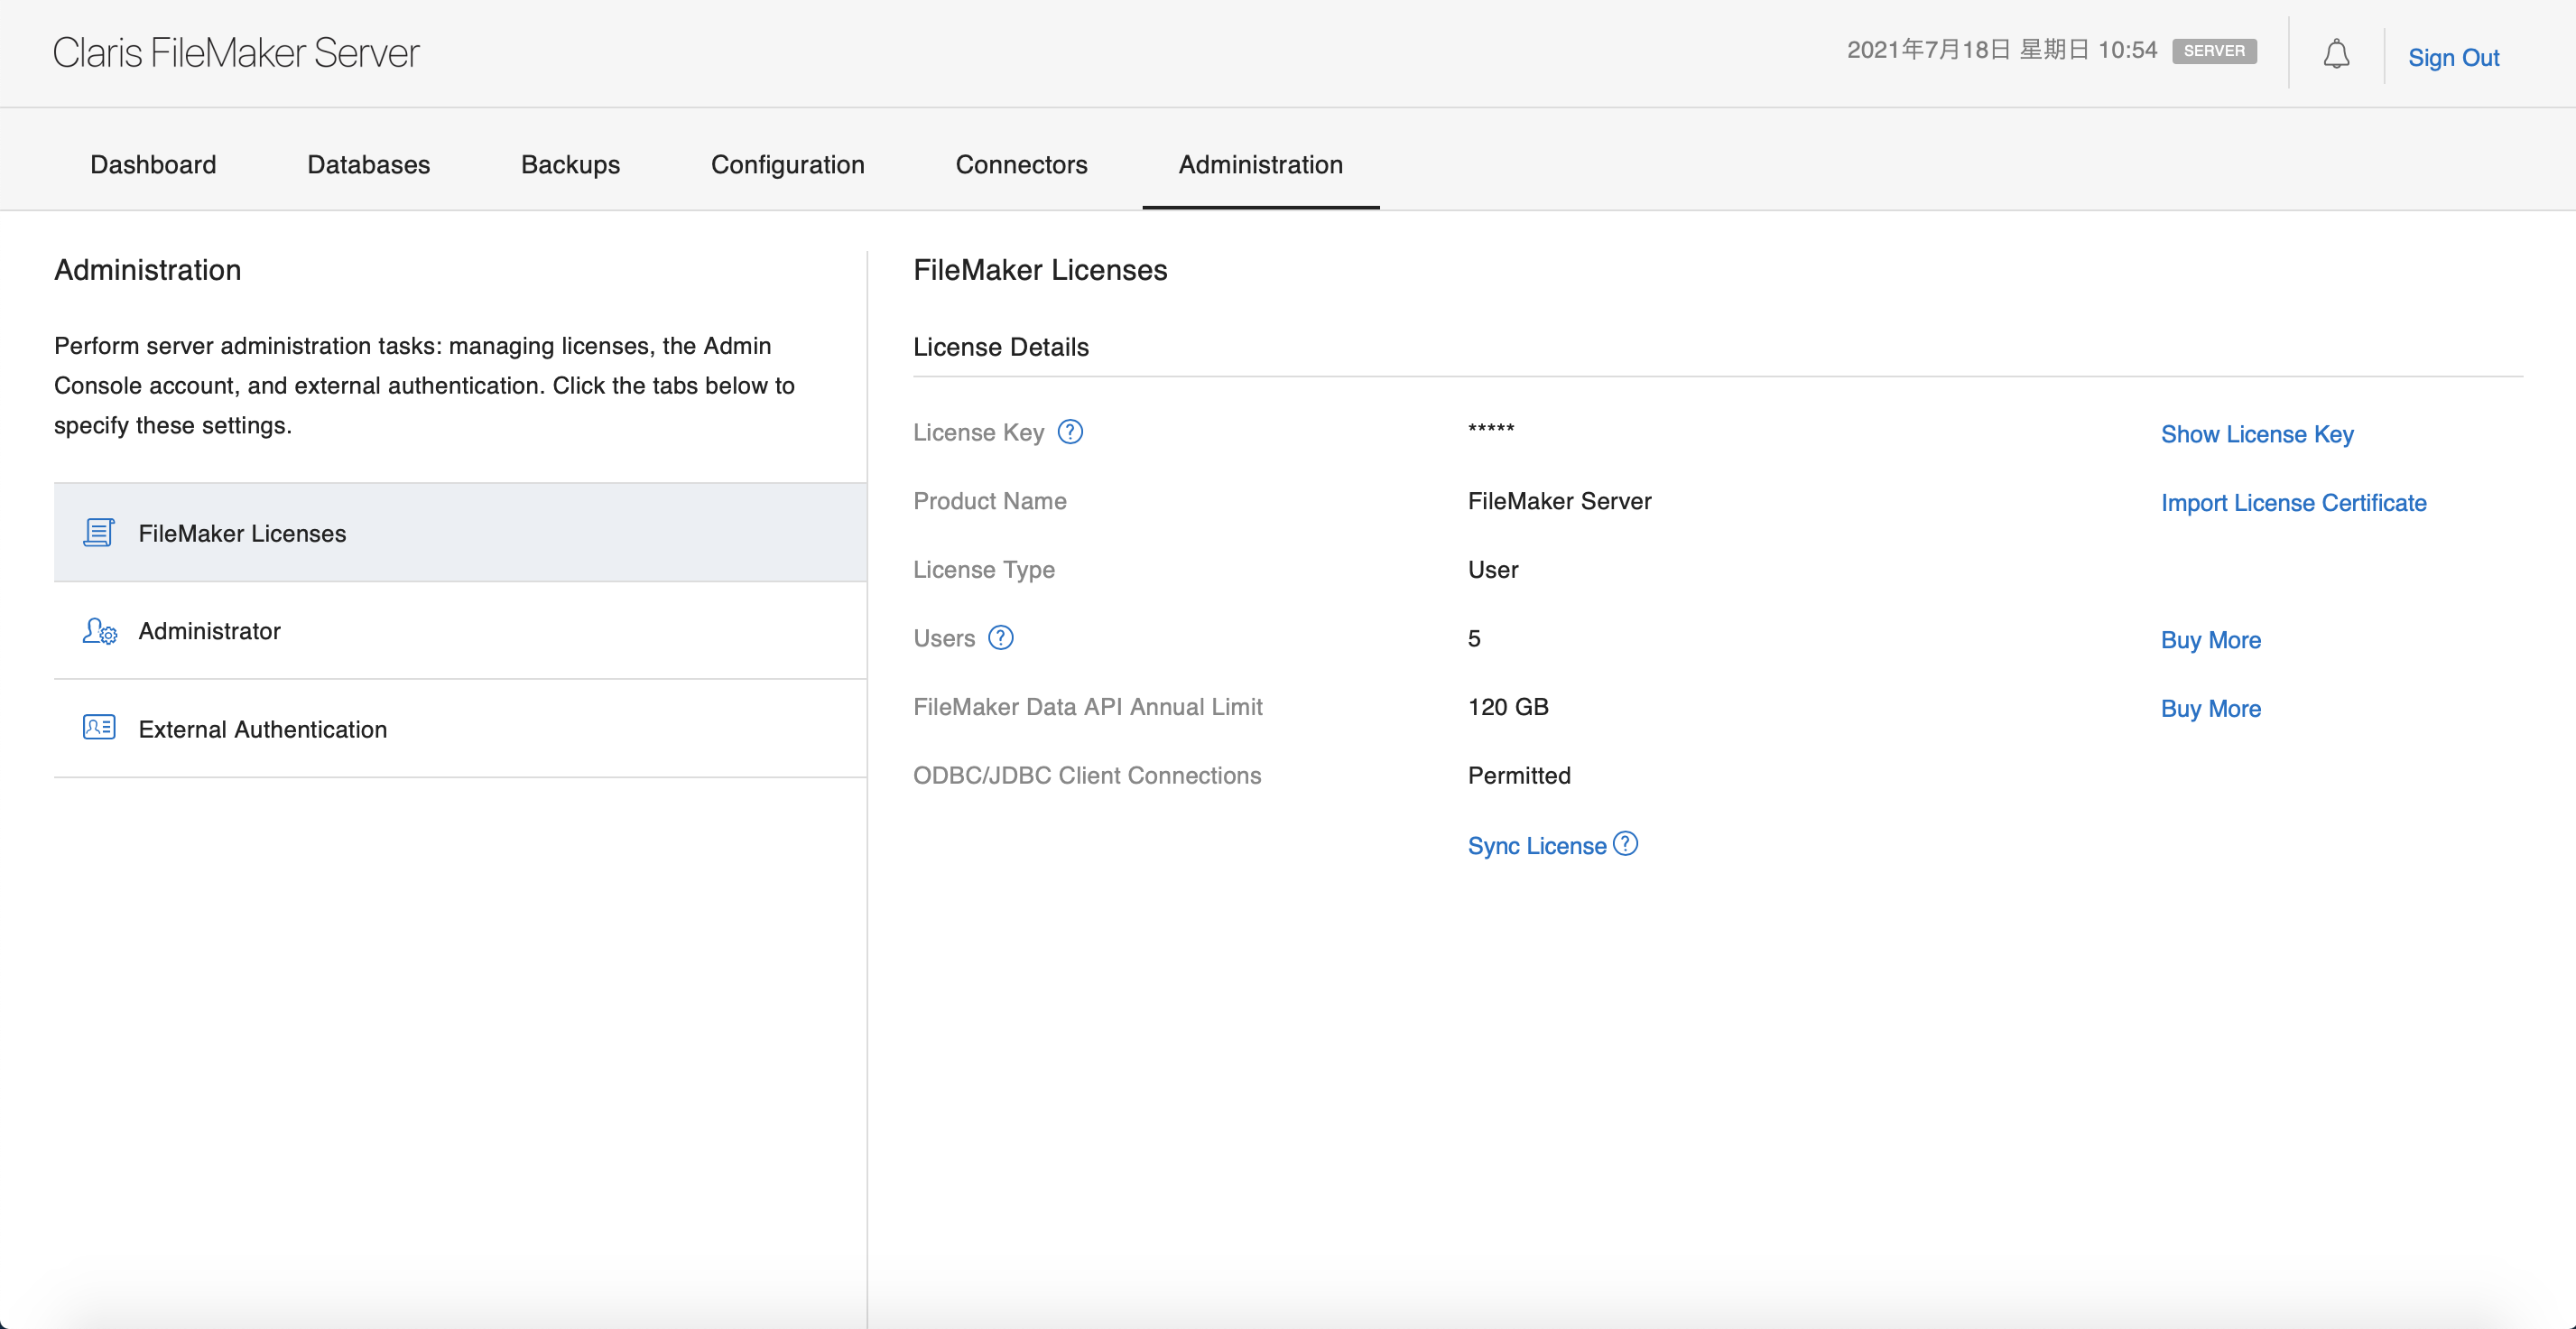The image size is (2576, 1329).
Task: Click the Claris FileMaker Server title
Action: pos(236,52)
